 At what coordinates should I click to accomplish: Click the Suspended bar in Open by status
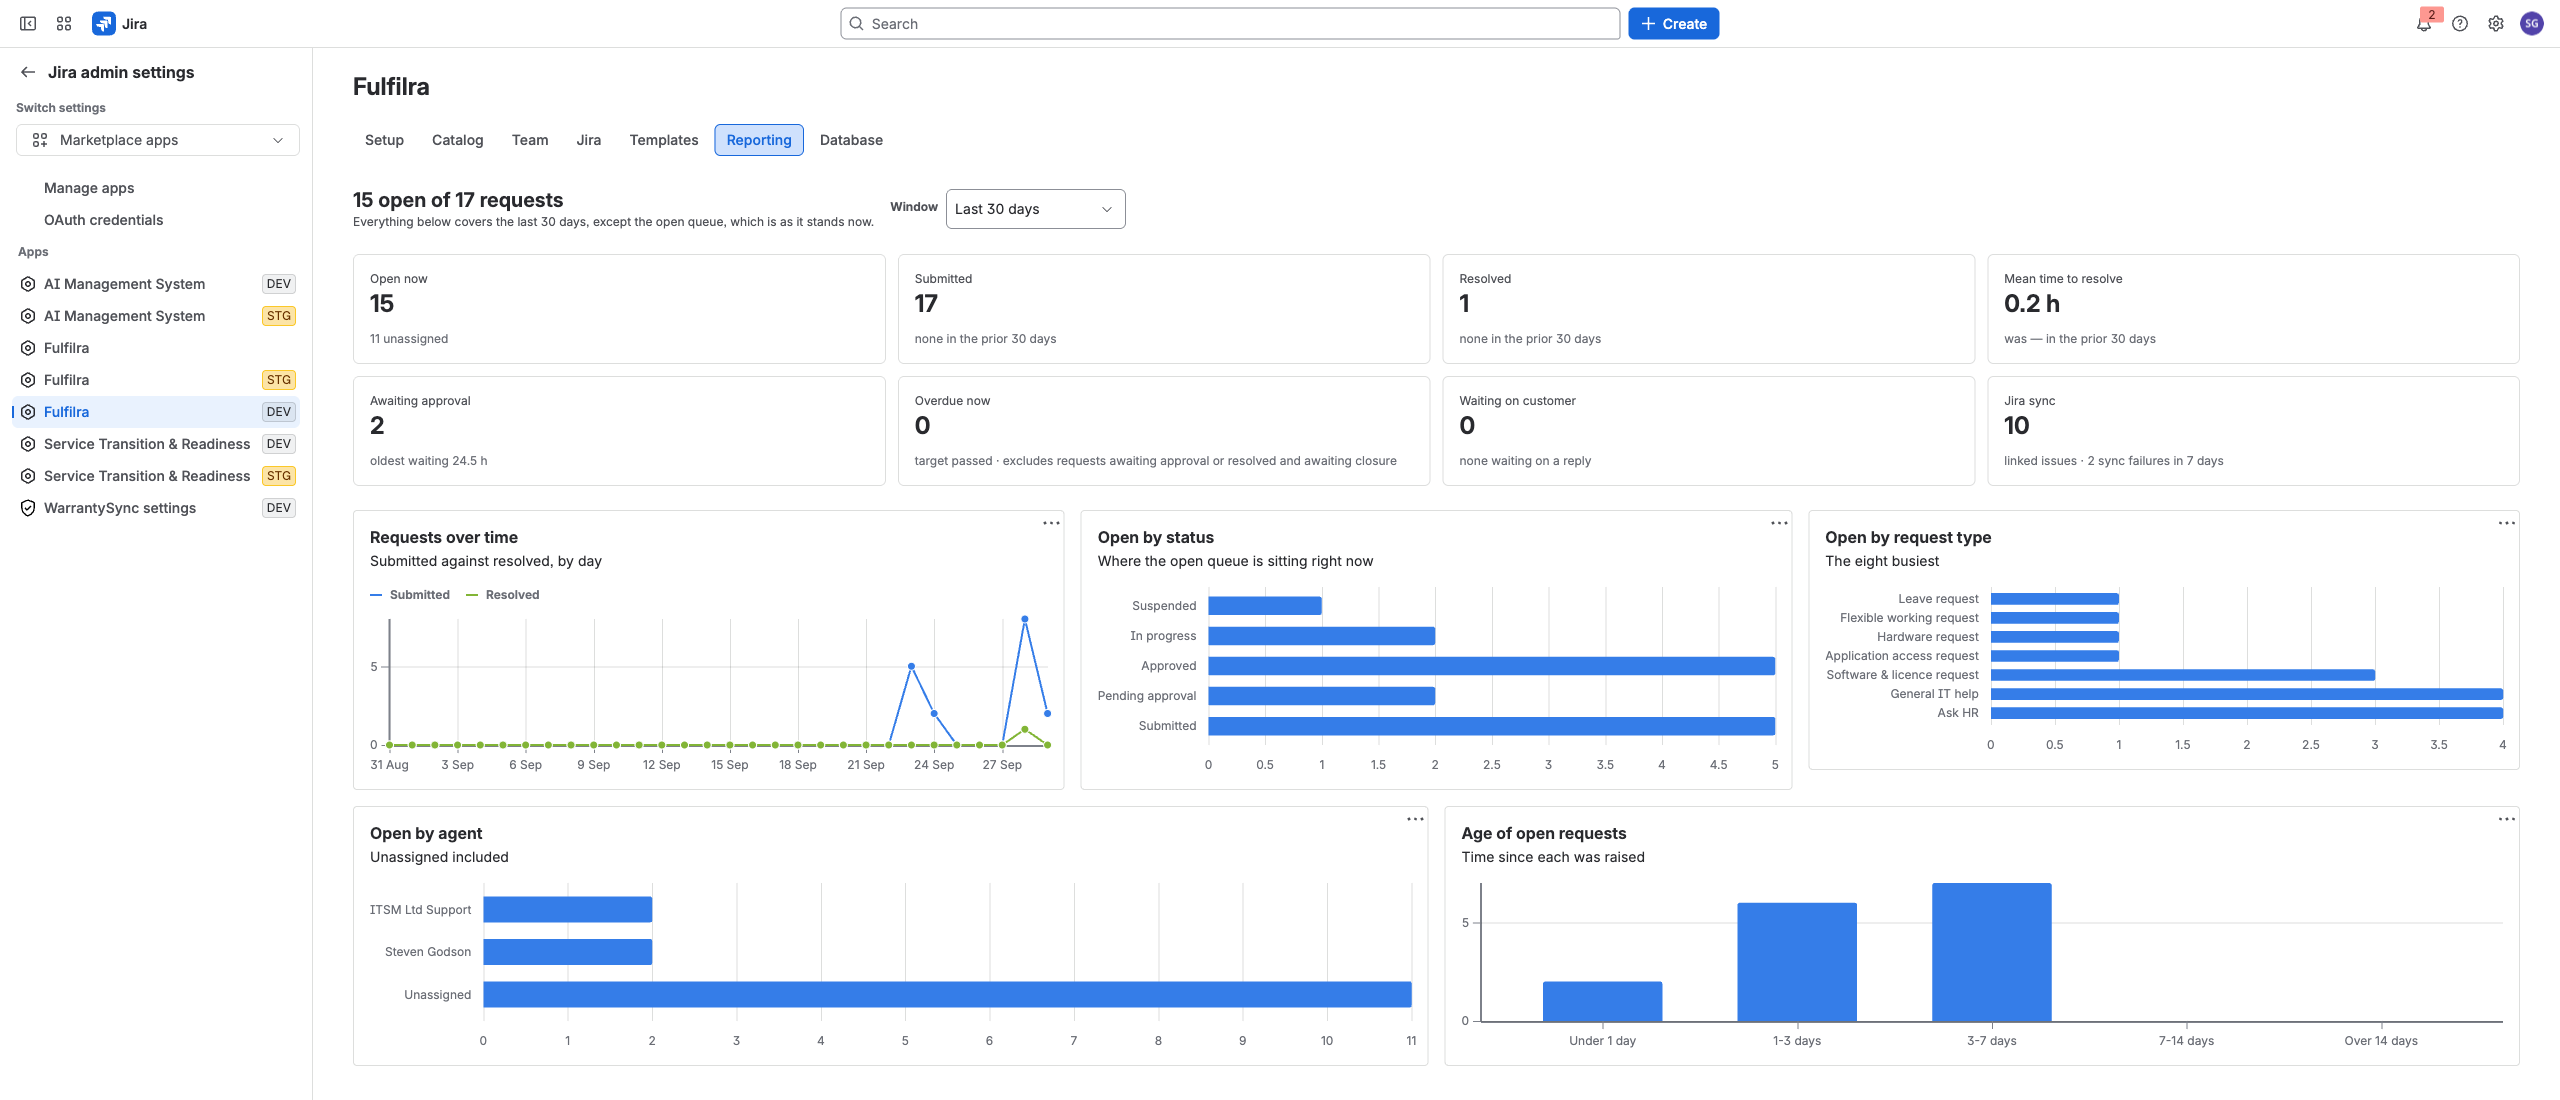(x=1265, y=606)
